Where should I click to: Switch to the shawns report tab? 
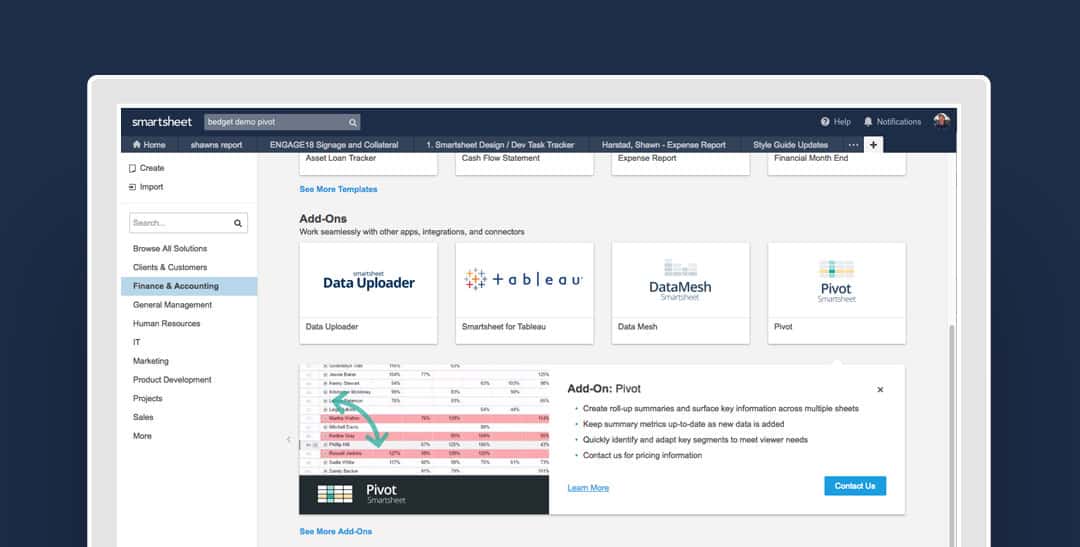(x=216, y=145)
